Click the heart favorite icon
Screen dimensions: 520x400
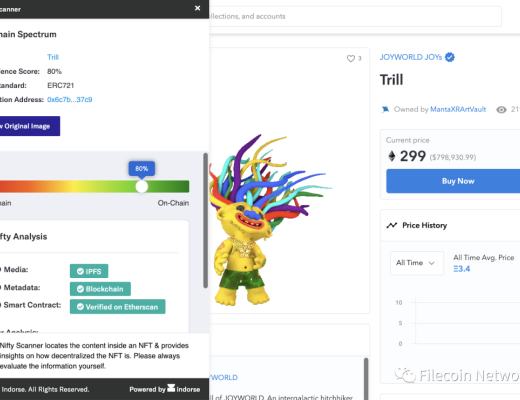[351, 59]
